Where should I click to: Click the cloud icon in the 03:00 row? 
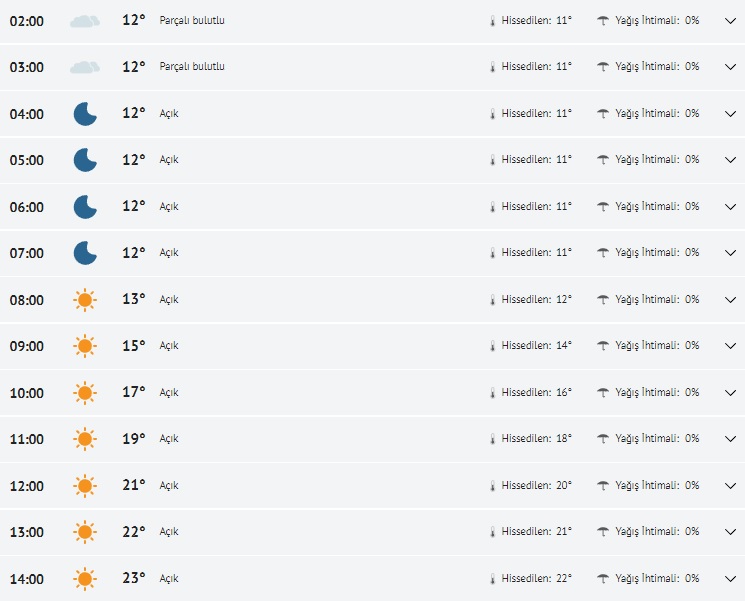(x=85, y=67)
